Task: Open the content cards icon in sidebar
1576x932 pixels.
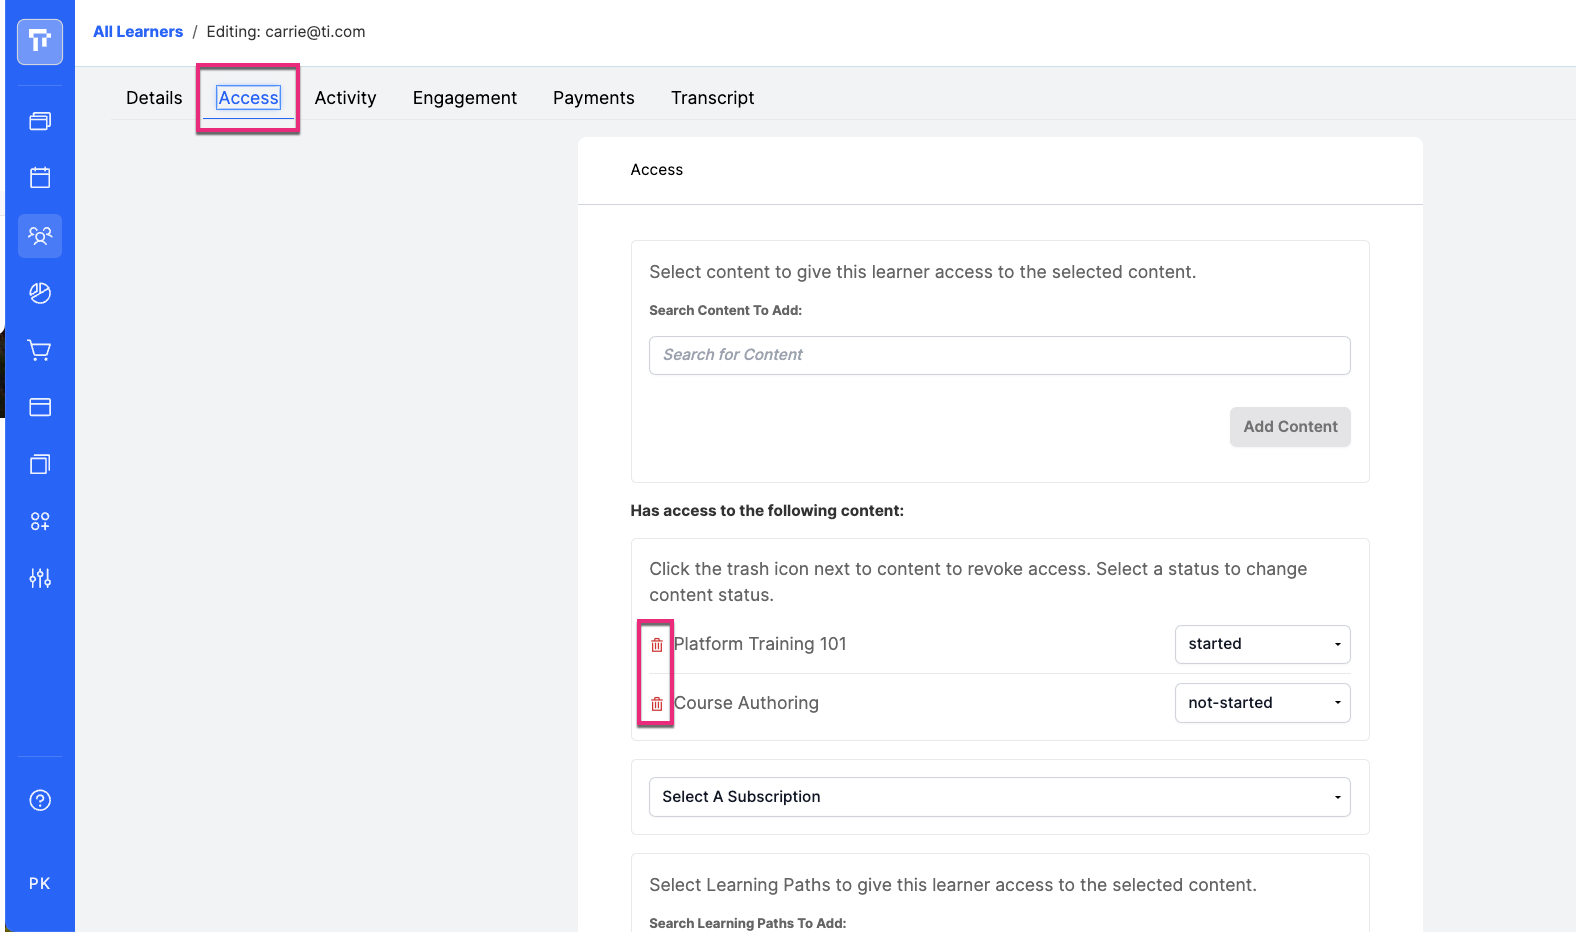Action: tap(40, 121)
